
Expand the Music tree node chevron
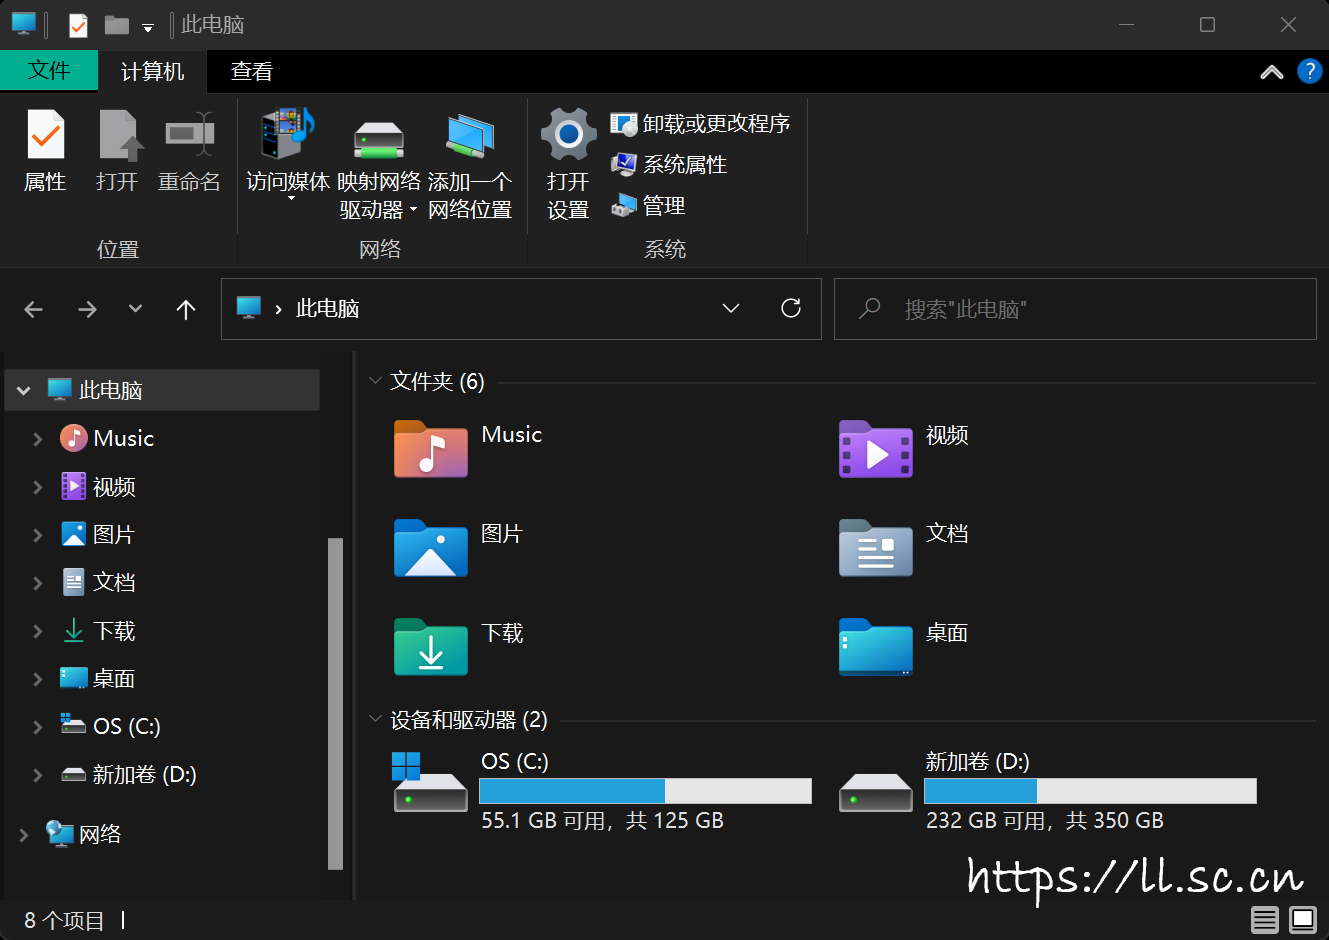click(x=38, y=439)
